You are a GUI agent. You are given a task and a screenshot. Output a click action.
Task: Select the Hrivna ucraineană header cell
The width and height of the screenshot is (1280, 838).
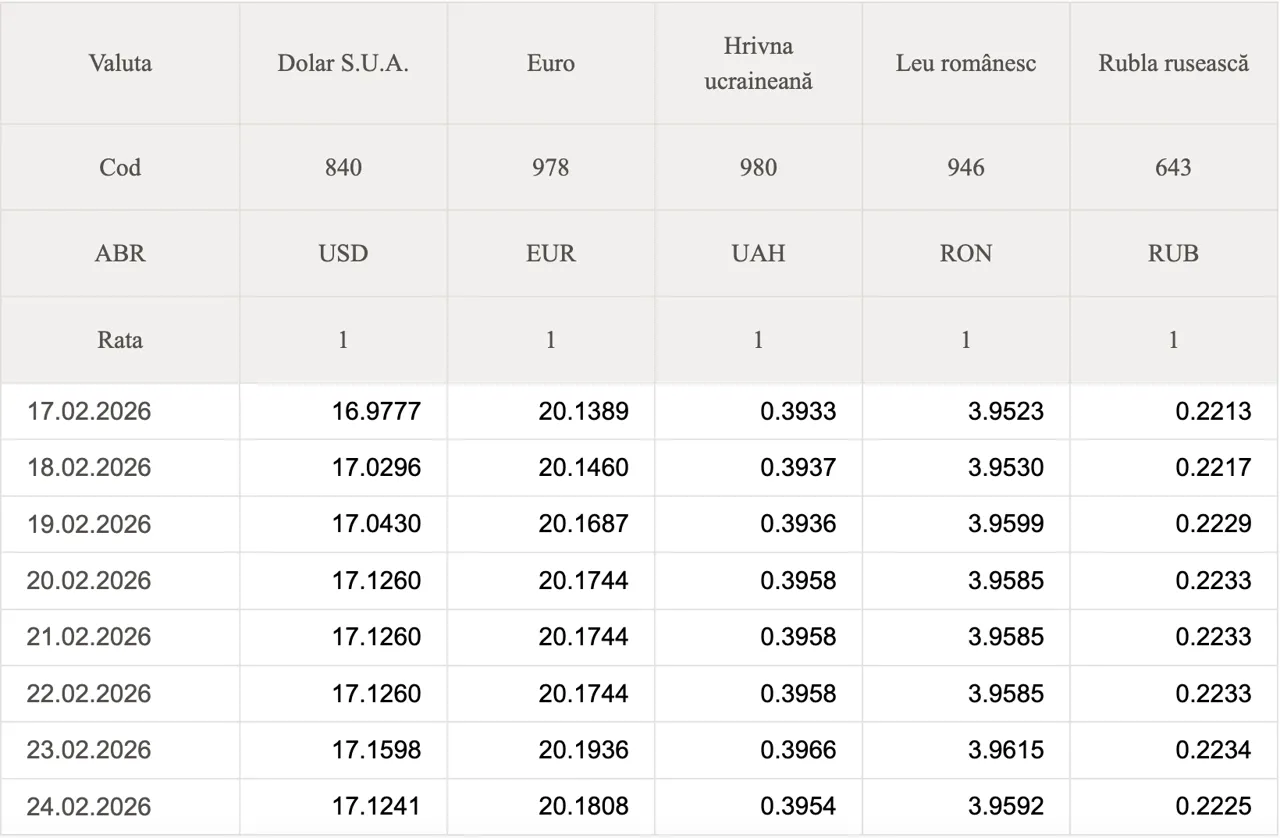point(758,63)
